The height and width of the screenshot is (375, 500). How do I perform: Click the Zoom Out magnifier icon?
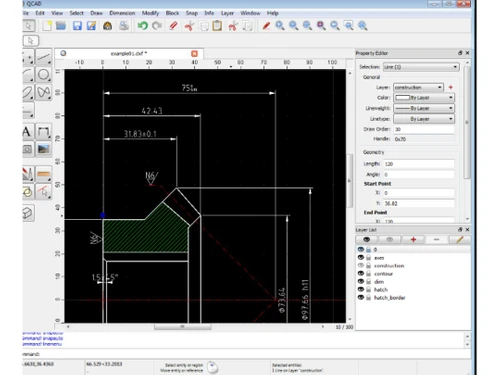(x=294, y=26)
